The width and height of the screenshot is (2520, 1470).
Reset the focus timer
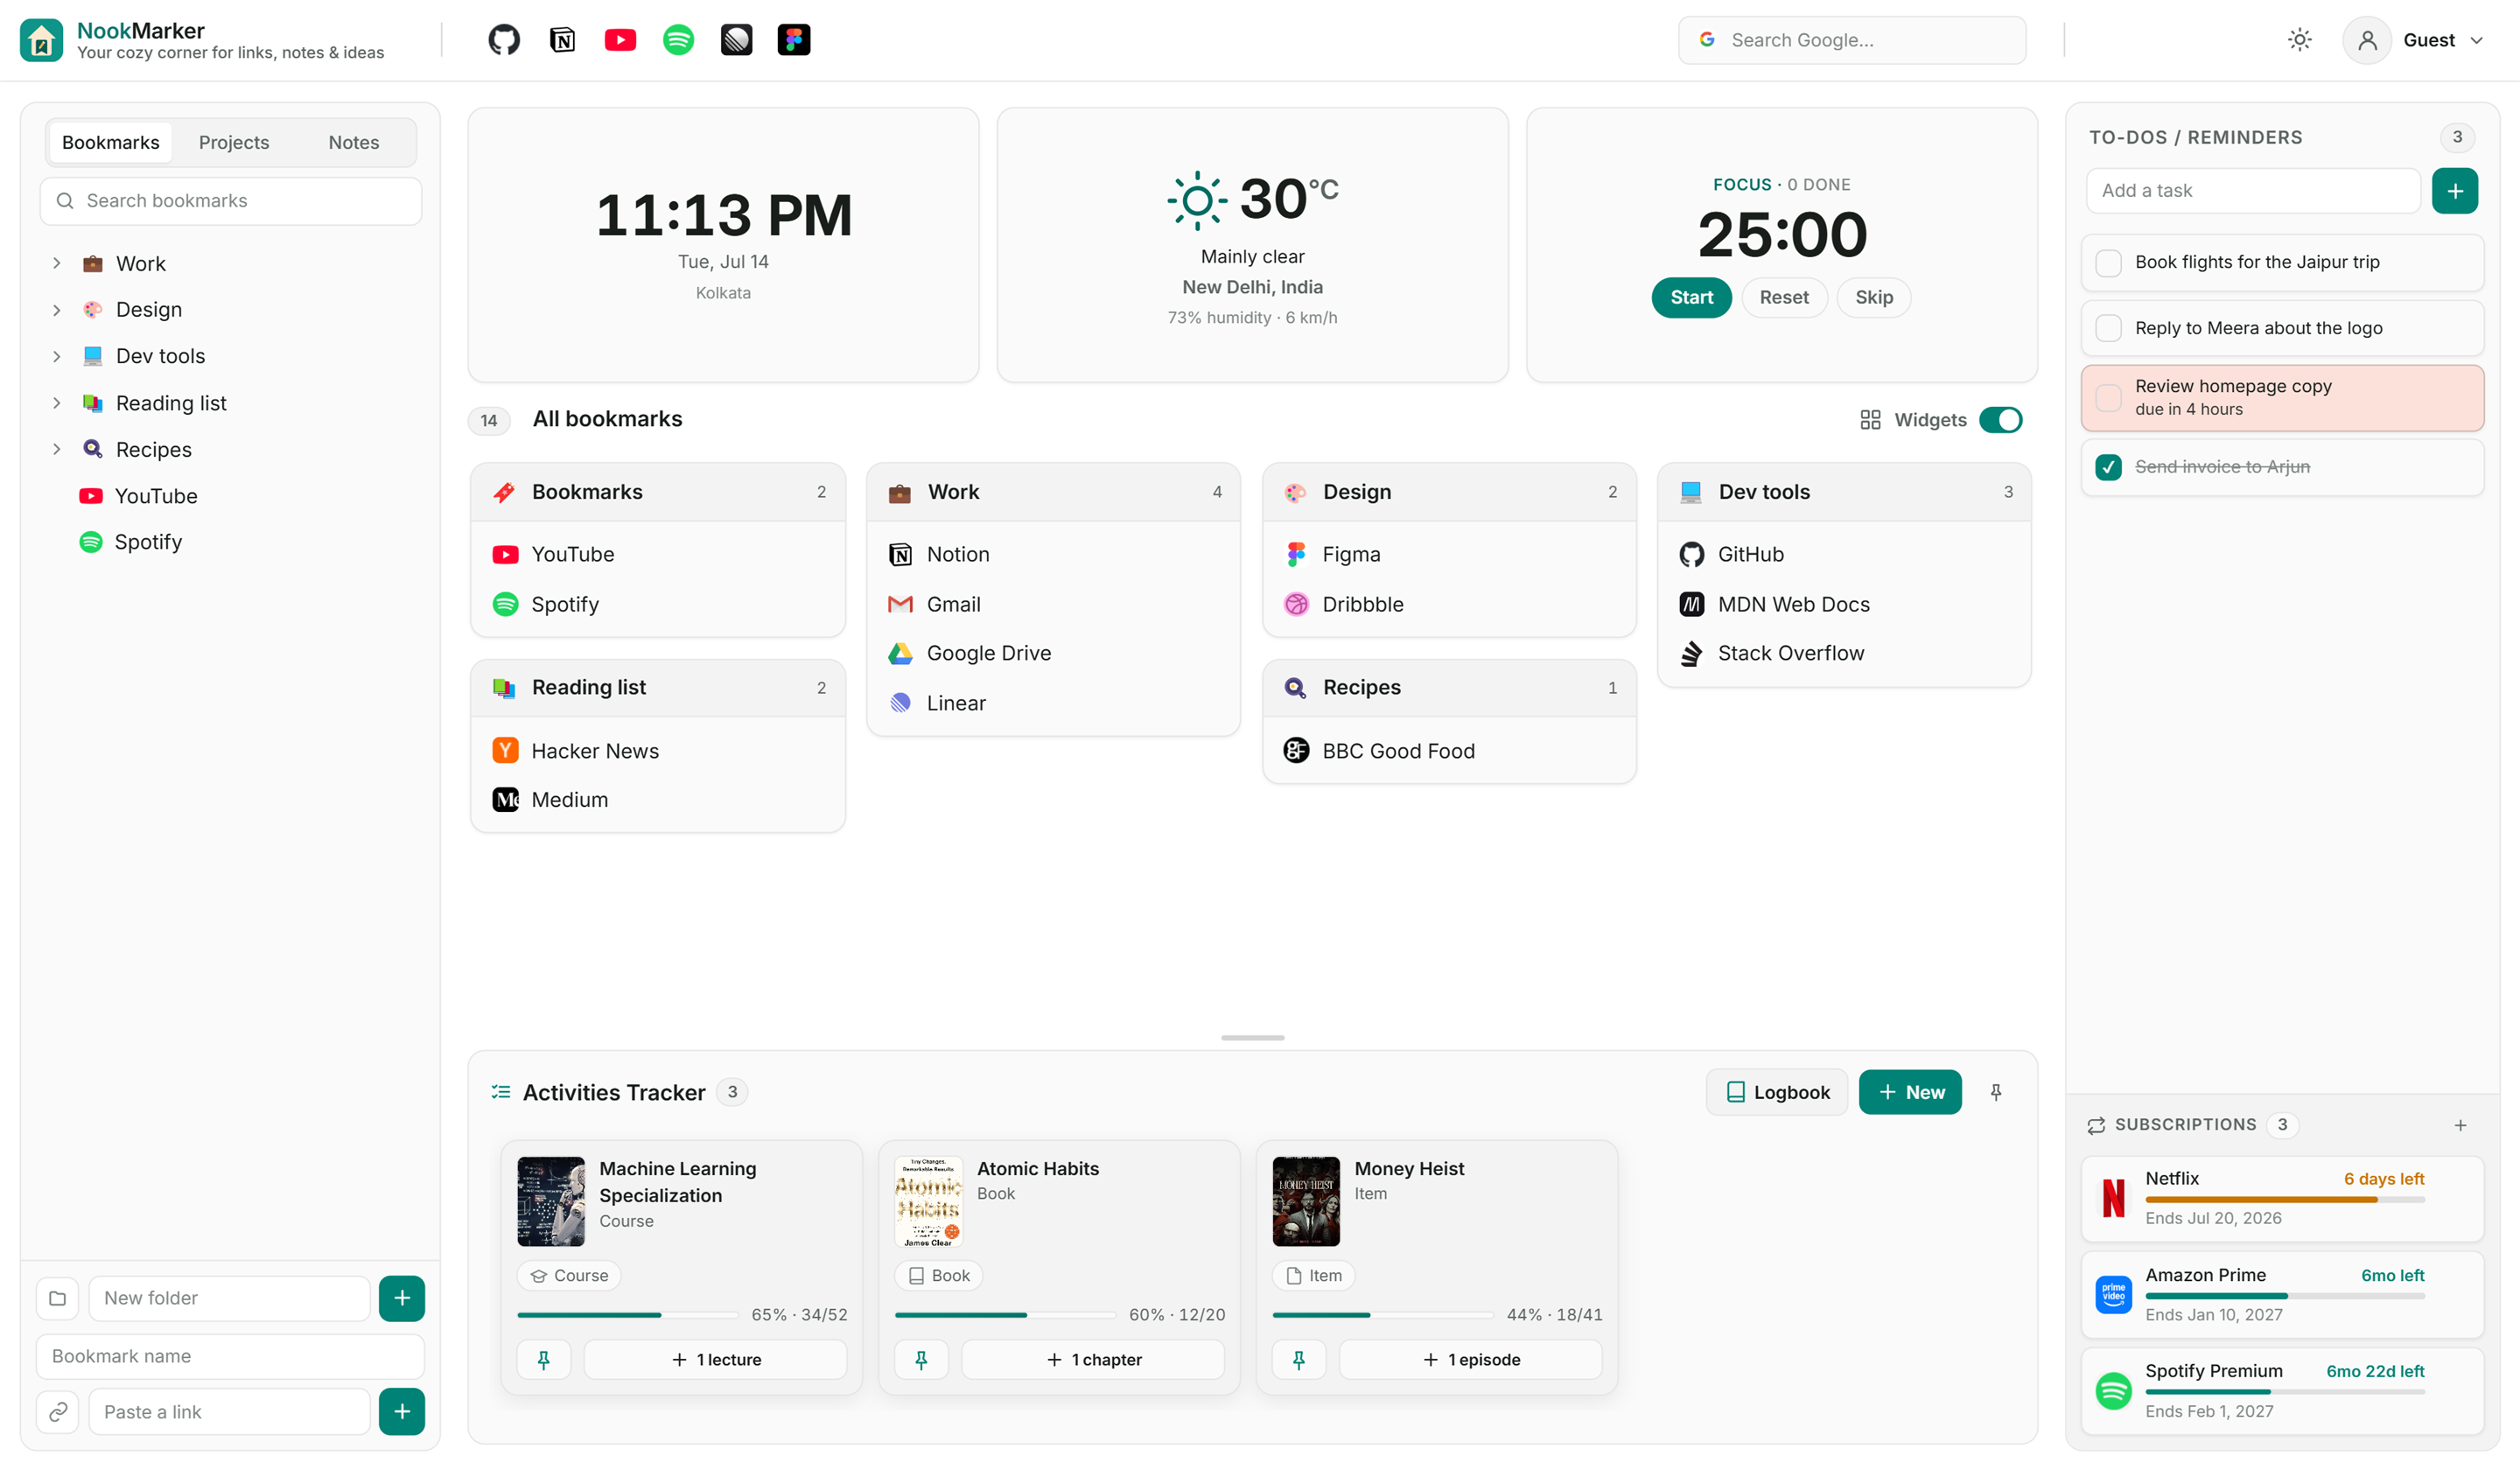tap(1784, 297)
